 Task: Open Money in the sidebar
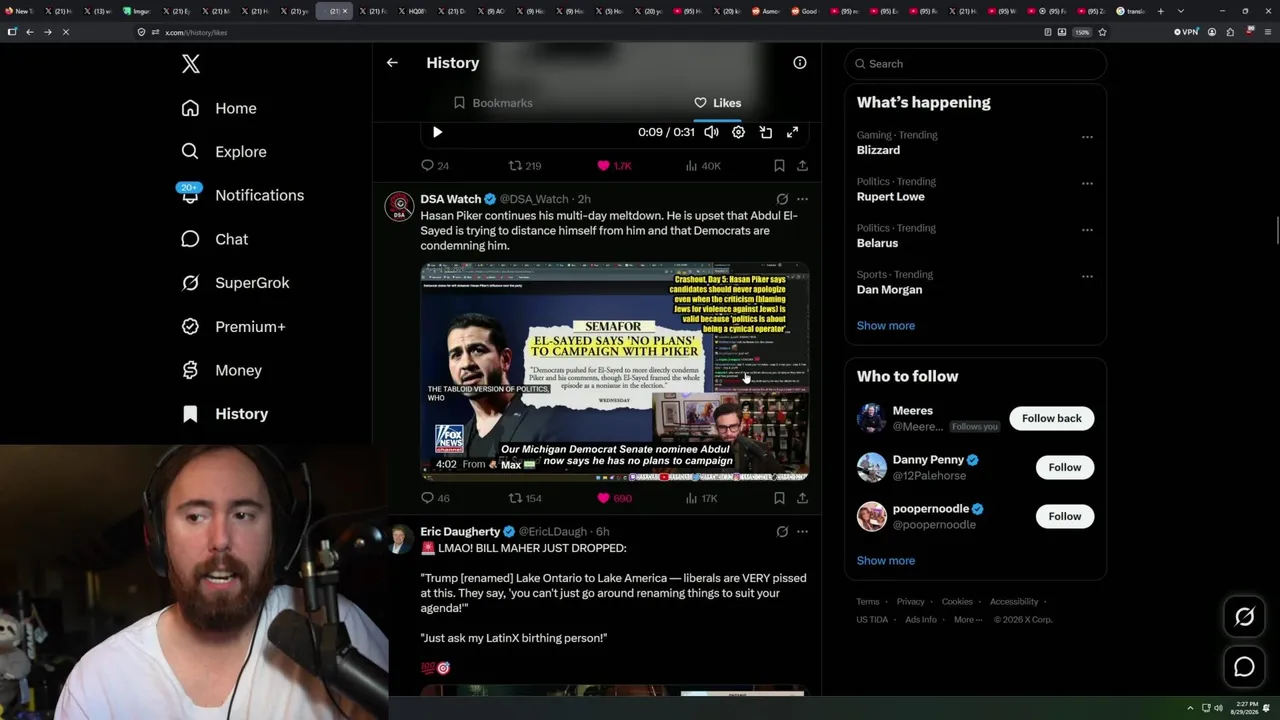coord(221,370)
